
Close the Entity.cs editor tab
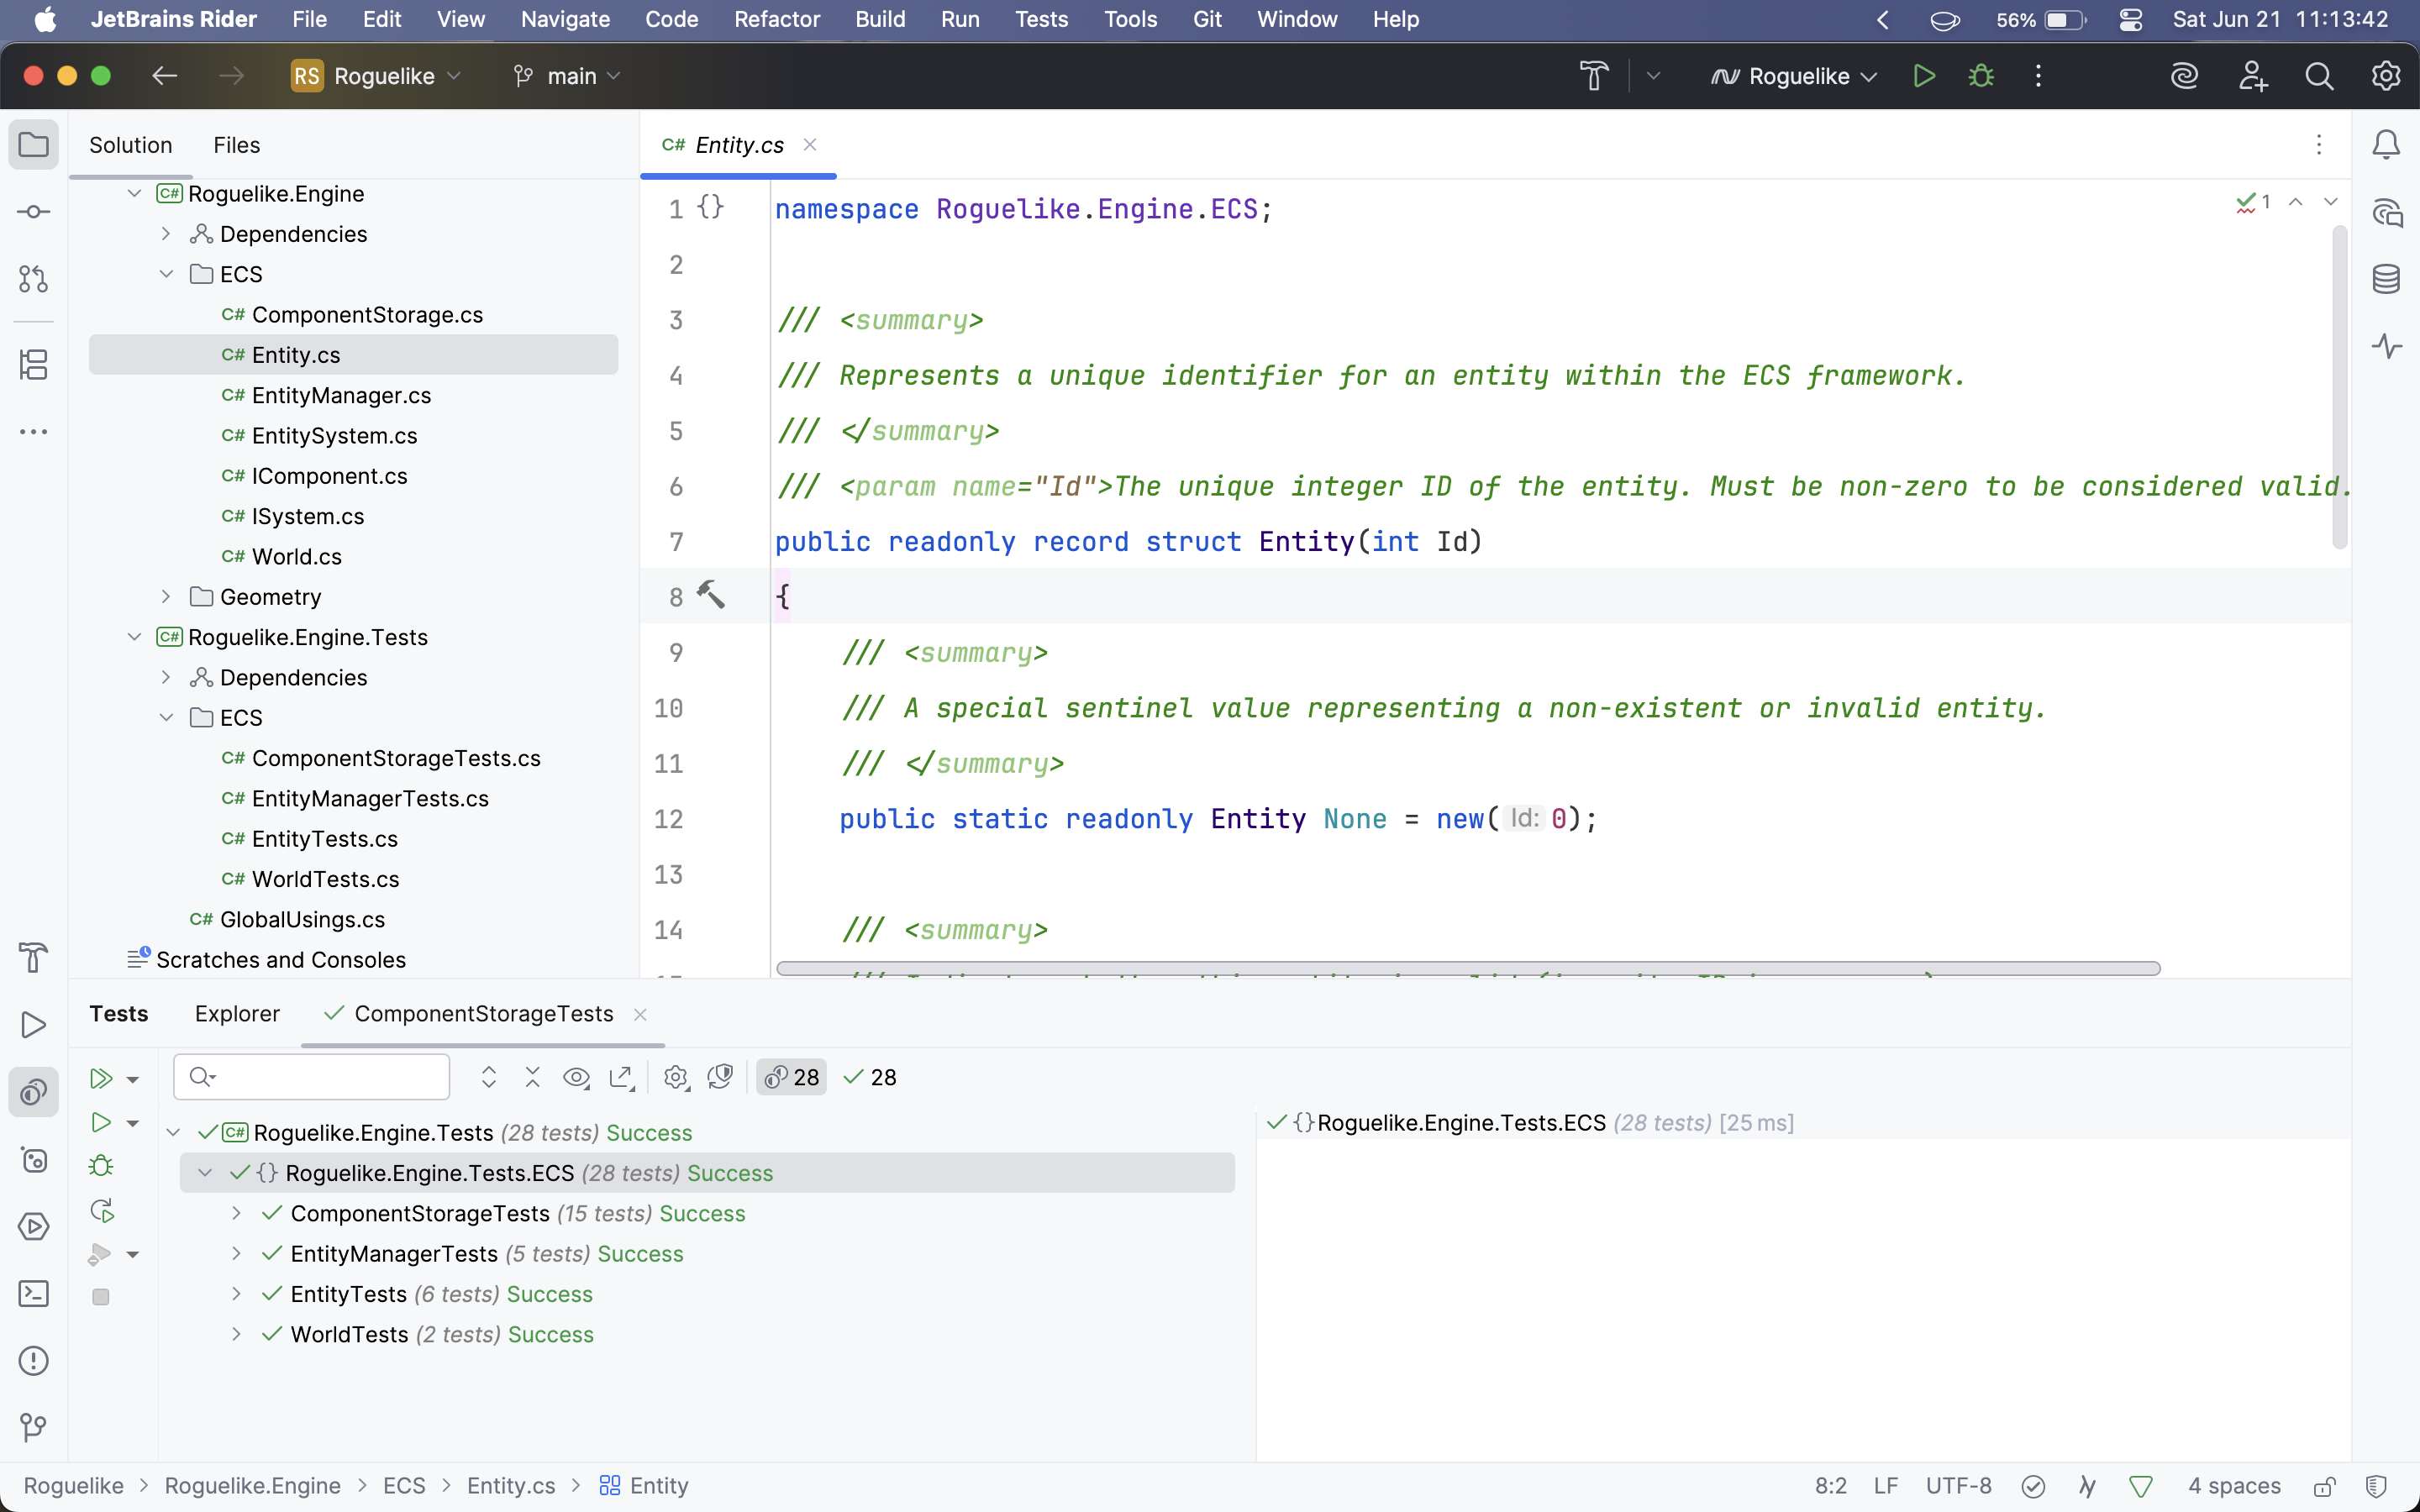(x=810, y=145)
